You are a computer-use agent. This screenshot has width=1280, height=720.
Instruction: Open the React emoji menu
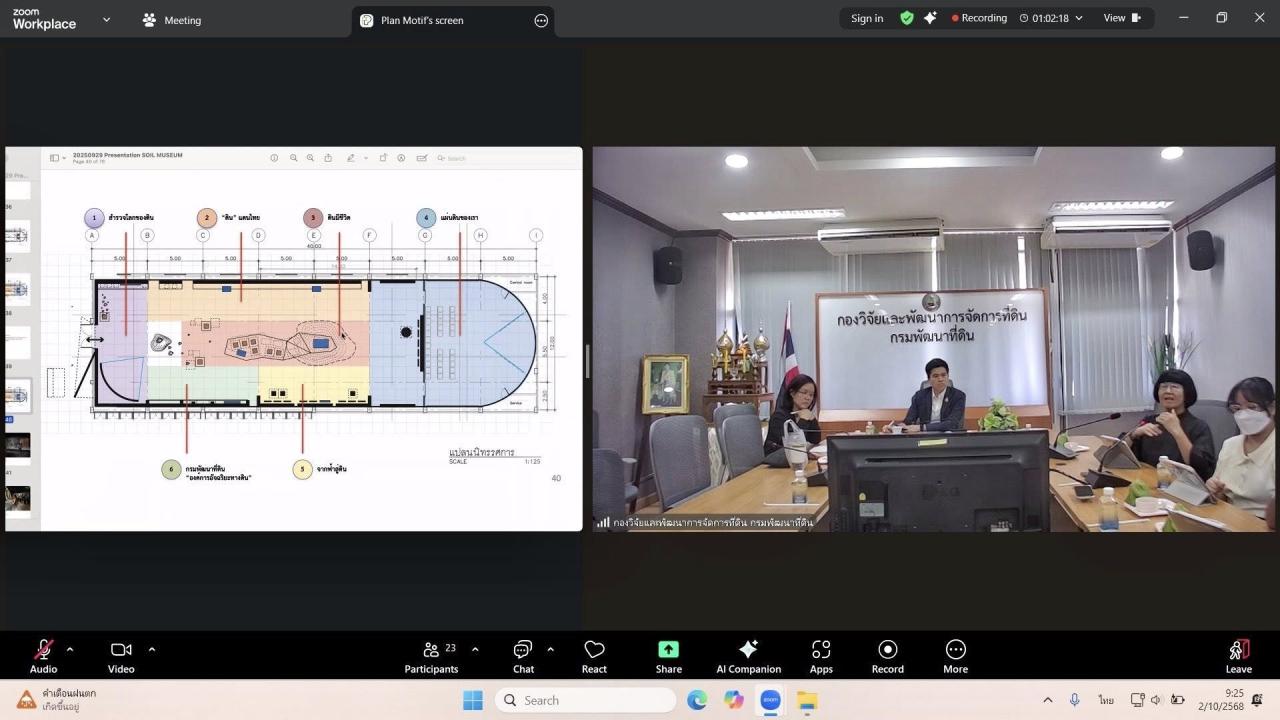click(x=594, y=656)
